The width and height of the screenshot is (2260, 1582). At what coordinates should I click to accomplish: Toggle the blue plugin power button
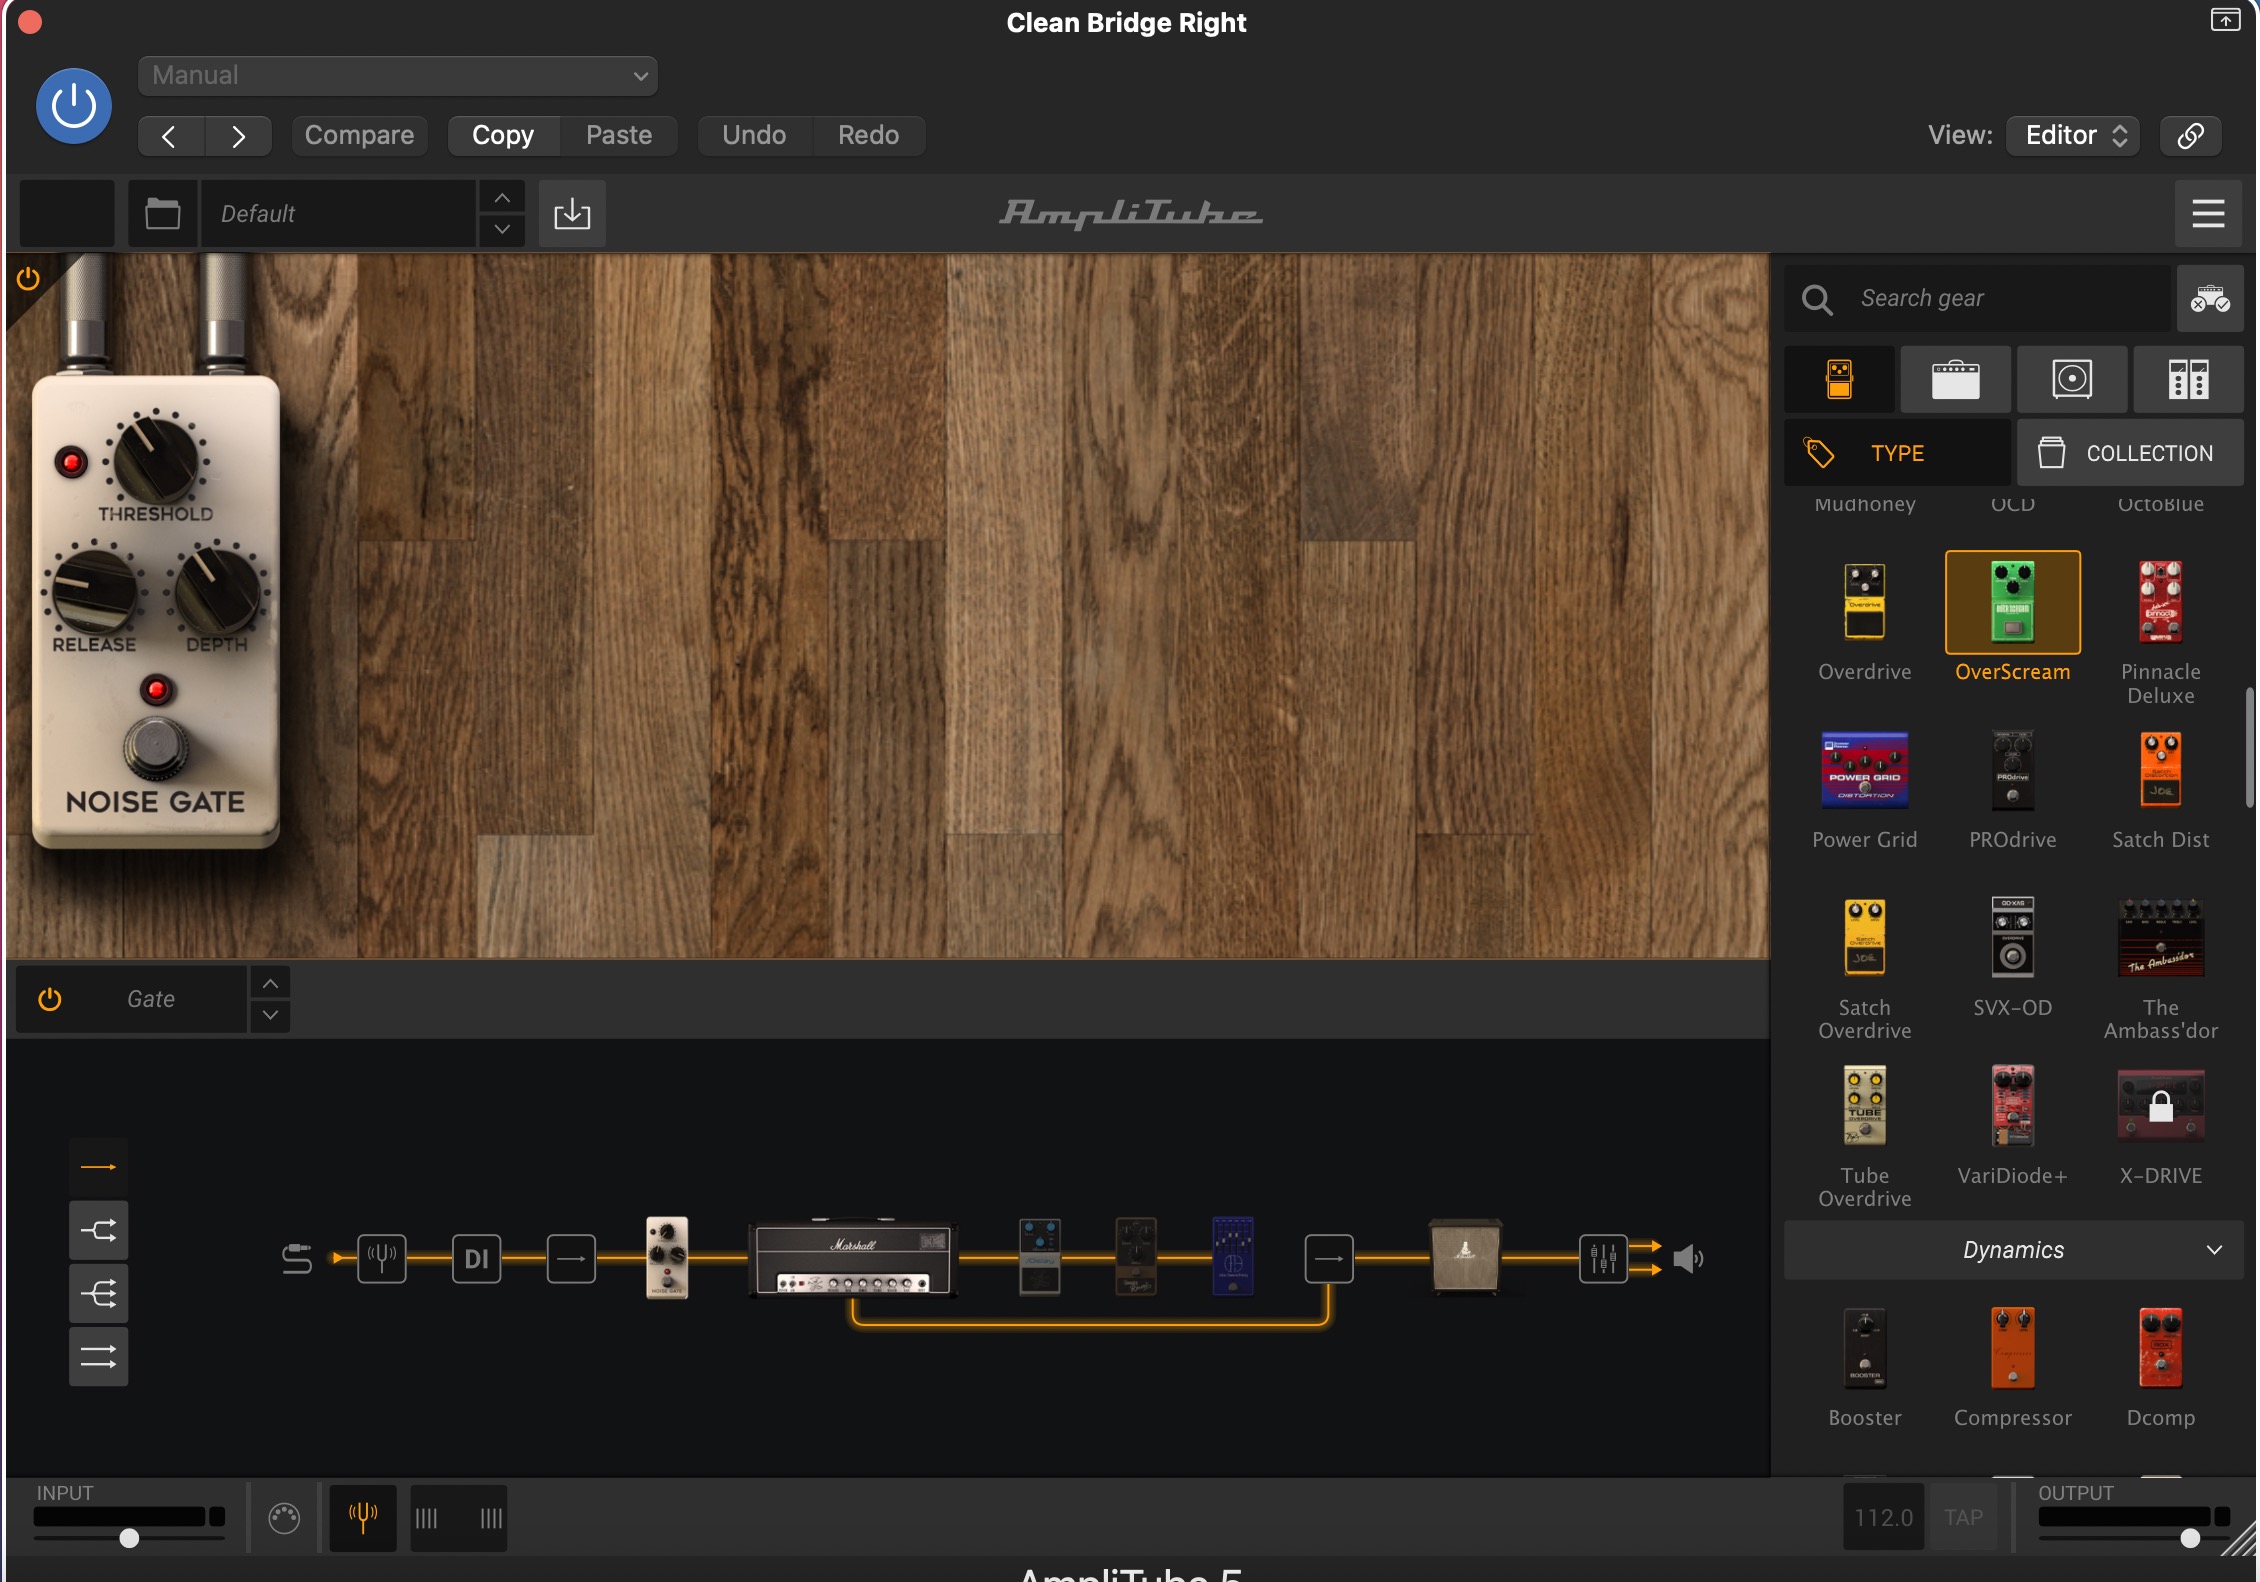pyautogui.click(x=74, y=106)
